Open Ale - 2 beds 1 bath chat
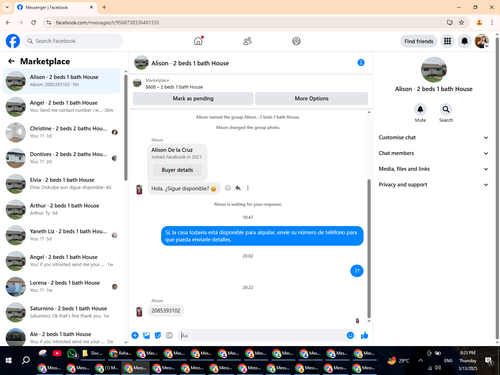The width and height of the screenshot is (500, 375). tap(62, 337)
